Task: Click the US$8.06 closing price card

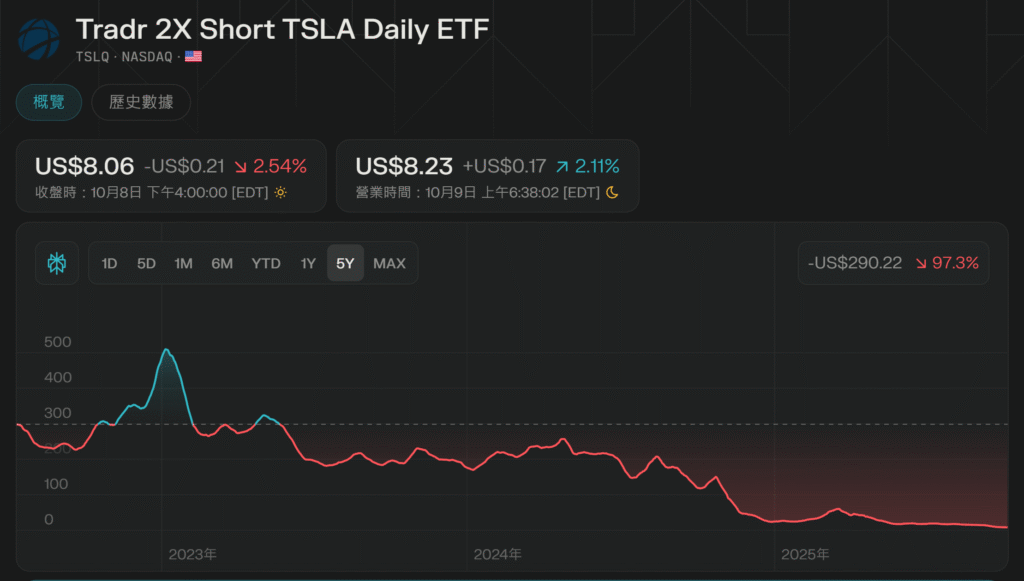Action: (170, 176)
